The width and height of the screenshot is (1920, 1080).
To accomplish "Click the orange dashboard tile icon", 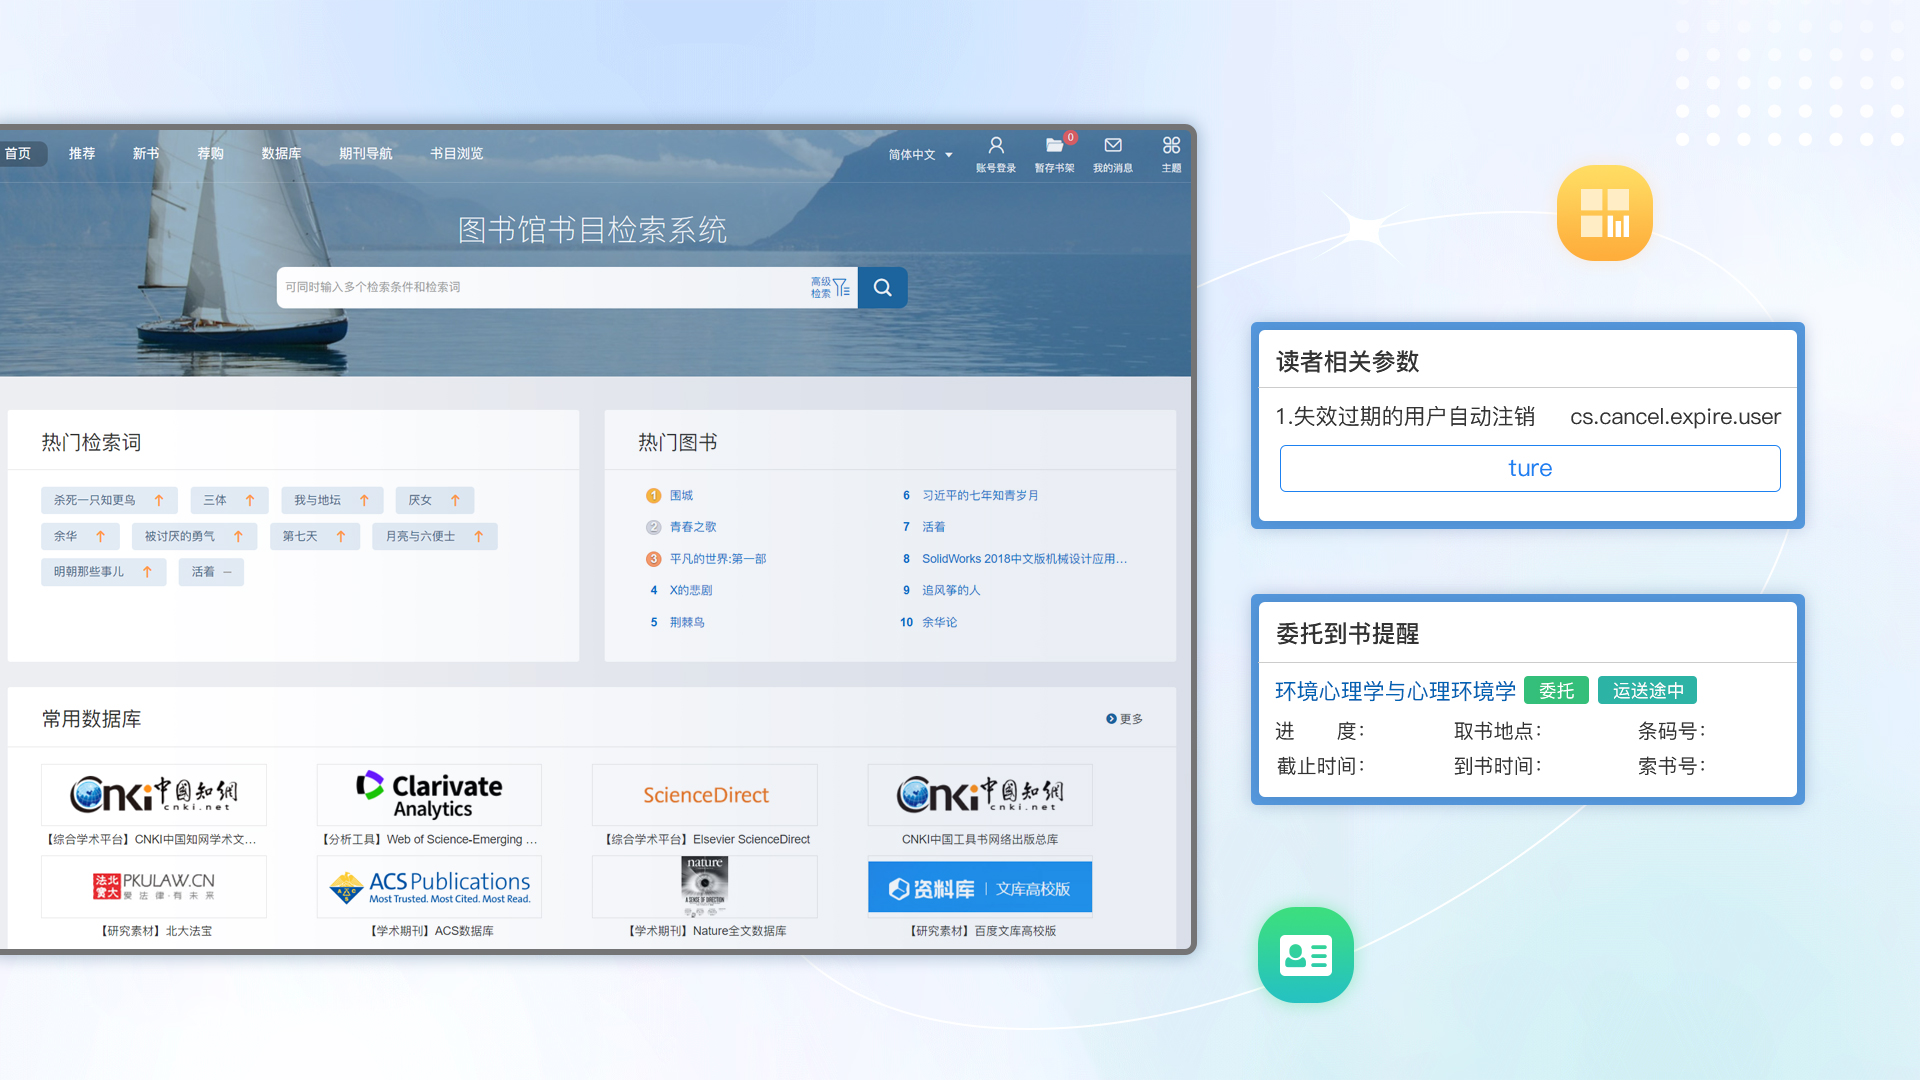I will coord(1604,213).
